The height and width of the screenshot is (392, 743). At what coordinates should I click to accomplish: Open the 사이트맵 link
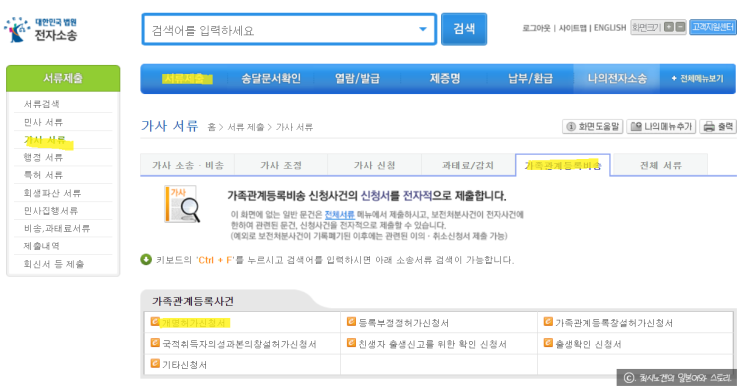(x=572, y=28)
